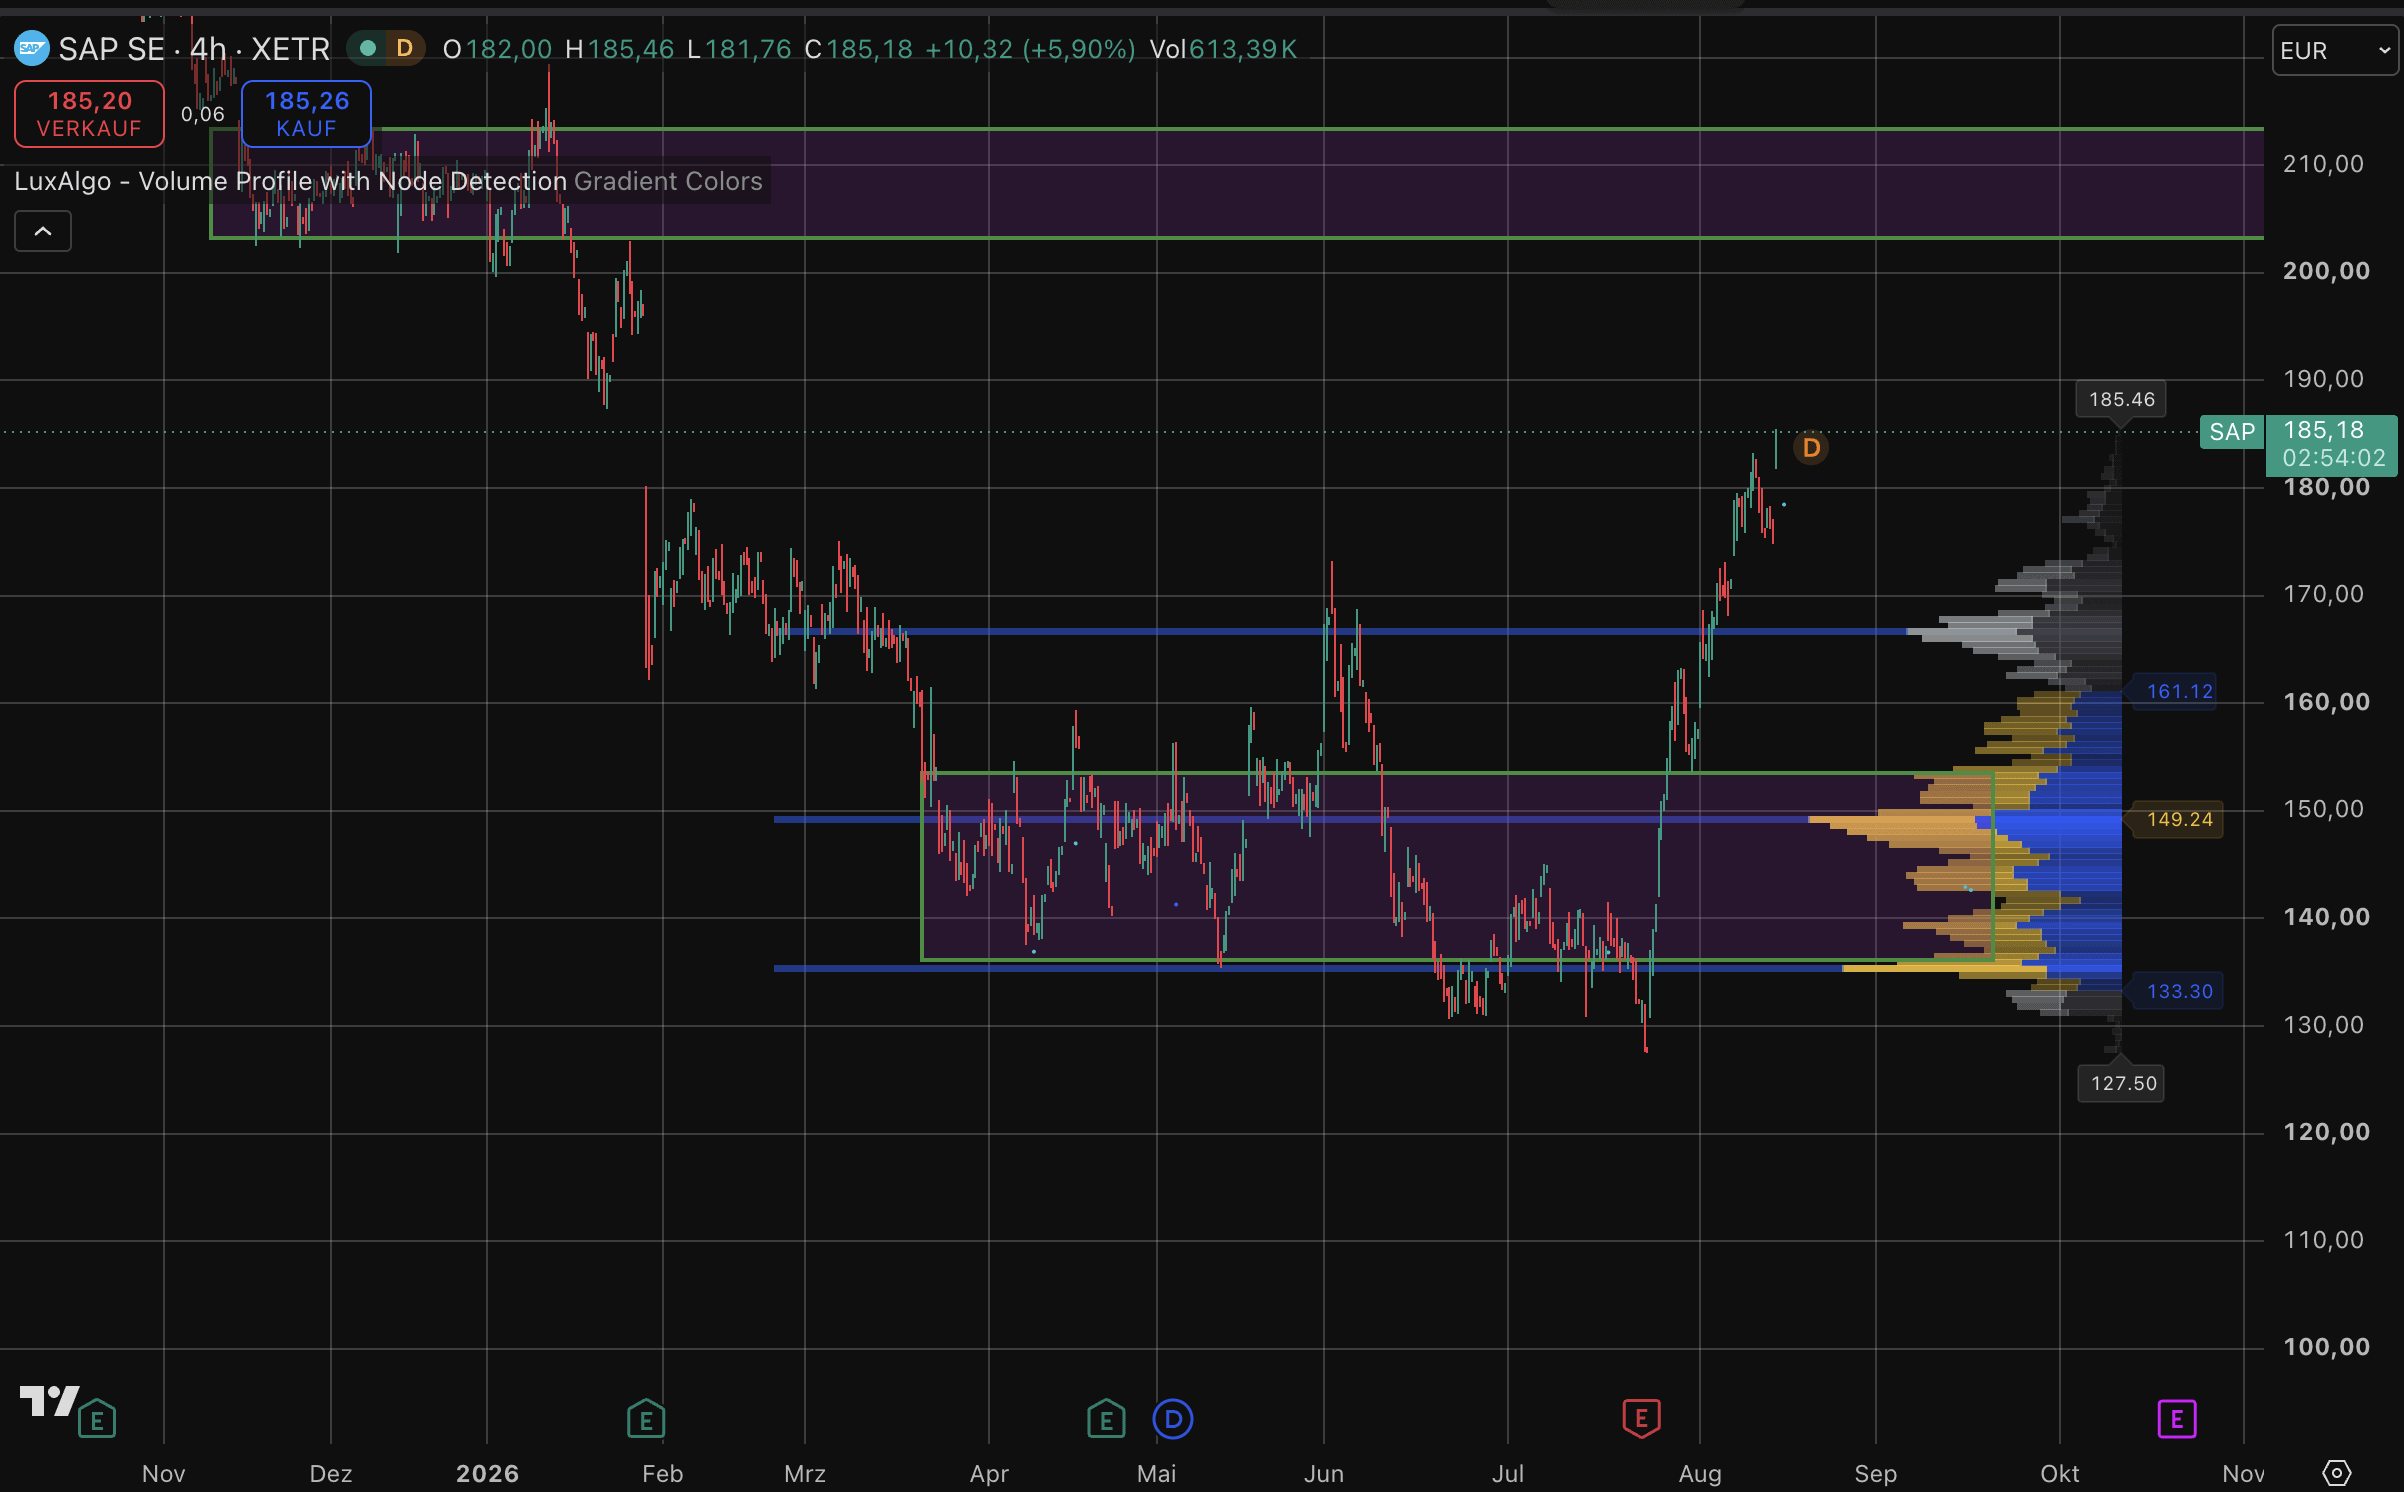Click the magenta E earnings marker on the timeline
The height and width of the screenshot is (1492, 2404).
click(2177, 1419)
